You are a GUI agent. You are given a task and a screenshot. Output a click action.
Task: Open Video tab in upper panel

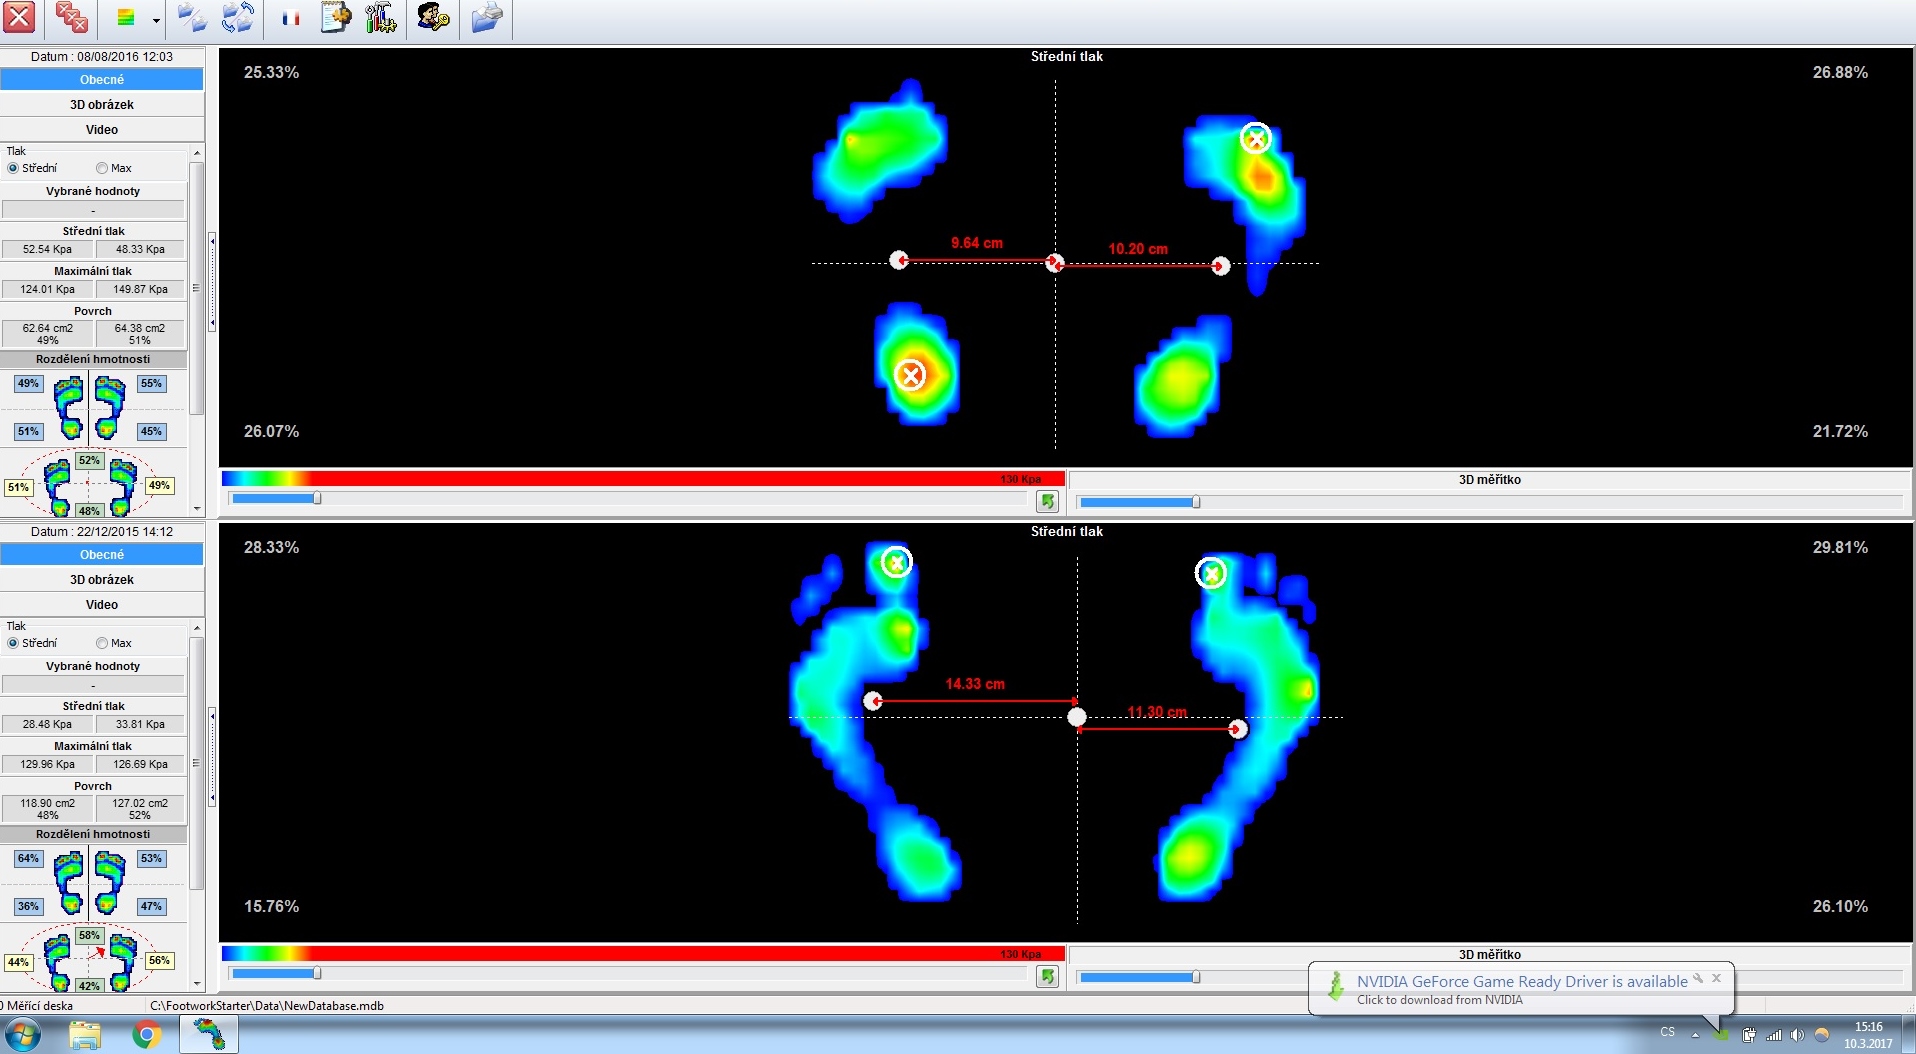102,129
